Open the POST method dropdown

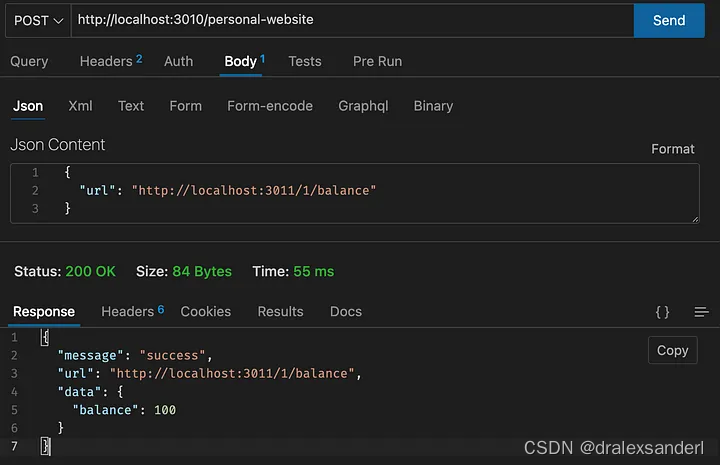tap(38, 21)
